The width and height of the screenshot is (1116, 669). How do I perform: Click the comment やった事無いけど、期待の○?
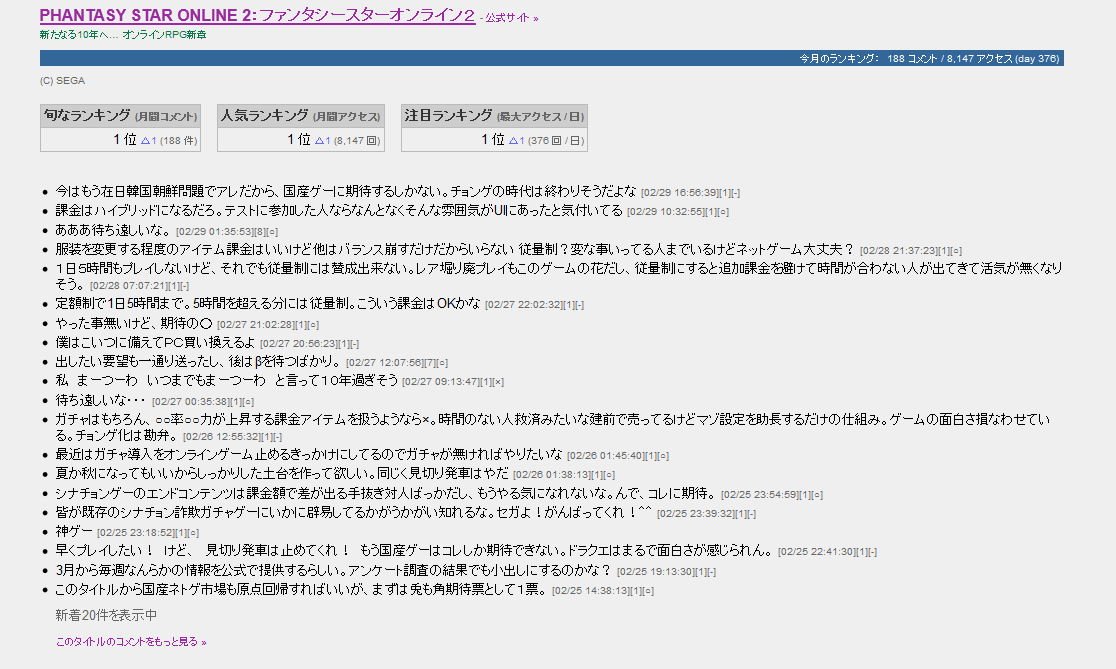(x=134, y=323)
